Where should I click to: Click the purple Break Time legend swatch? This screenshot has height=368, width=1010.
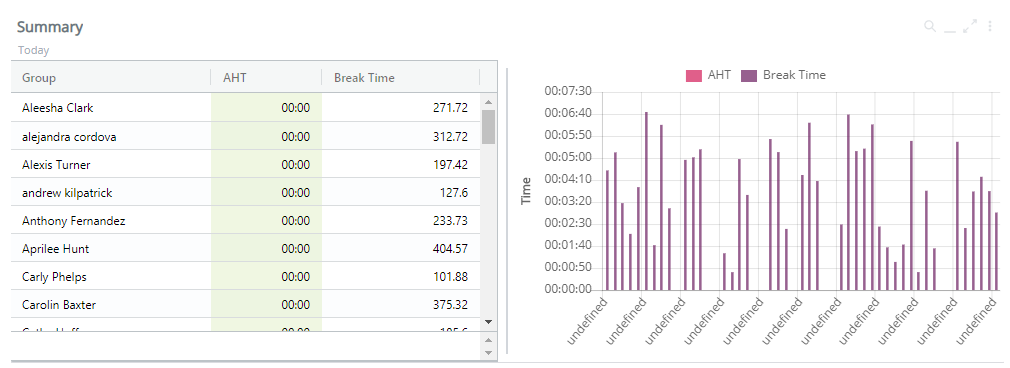coord(749,75)
